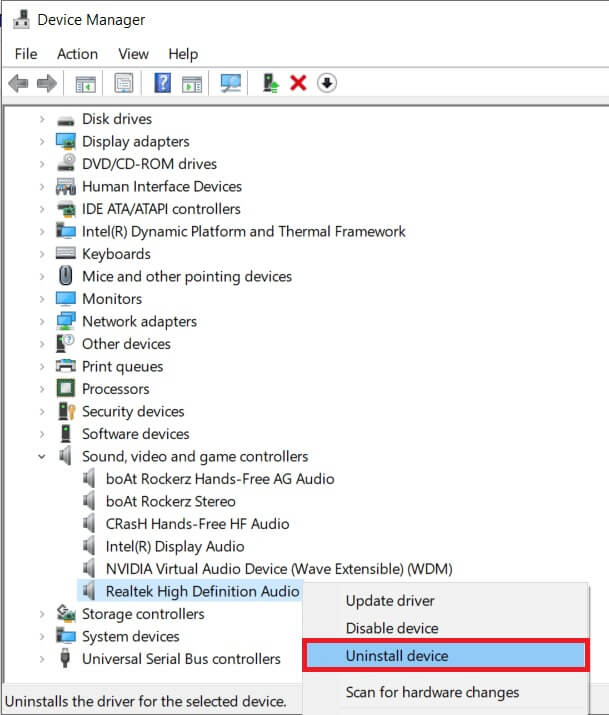Expand the Disk drives node
Screen dimensions: 609x715
pos(42,119)
